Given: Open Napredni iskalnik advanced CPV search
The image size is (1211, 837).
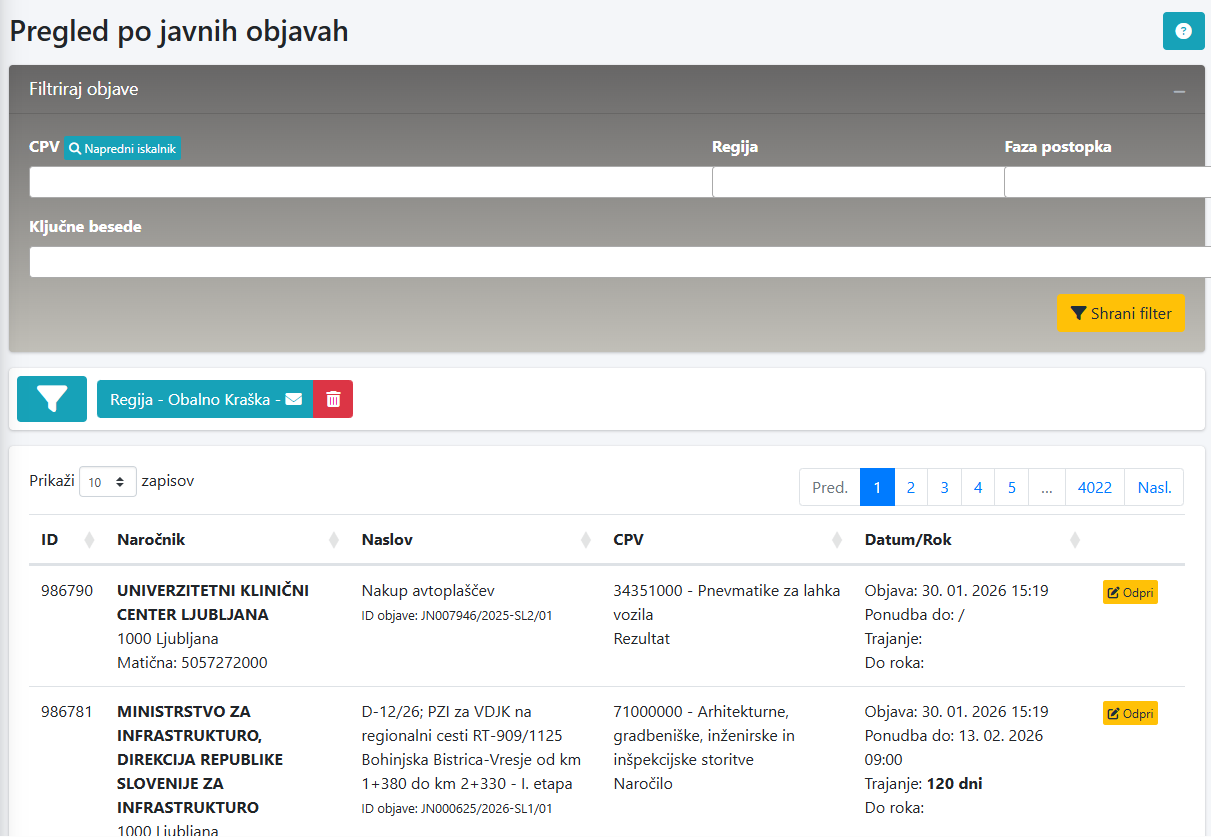Looking at the screenshot, I should click(x=123, y=148).
